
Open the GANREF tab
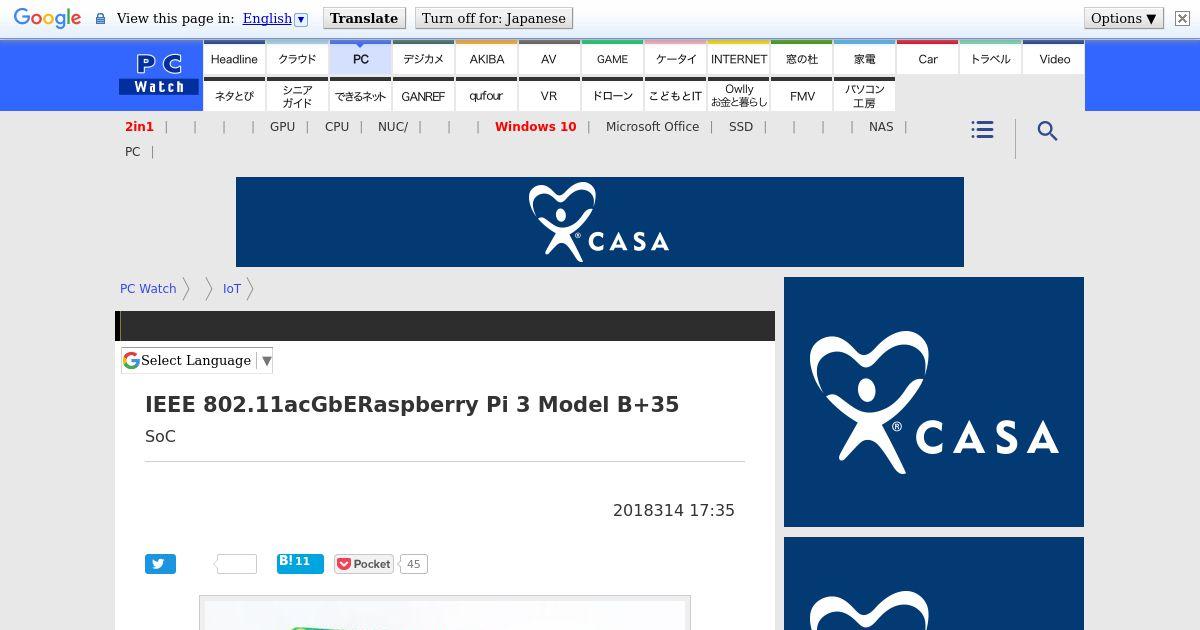click(x=423, y=96)
